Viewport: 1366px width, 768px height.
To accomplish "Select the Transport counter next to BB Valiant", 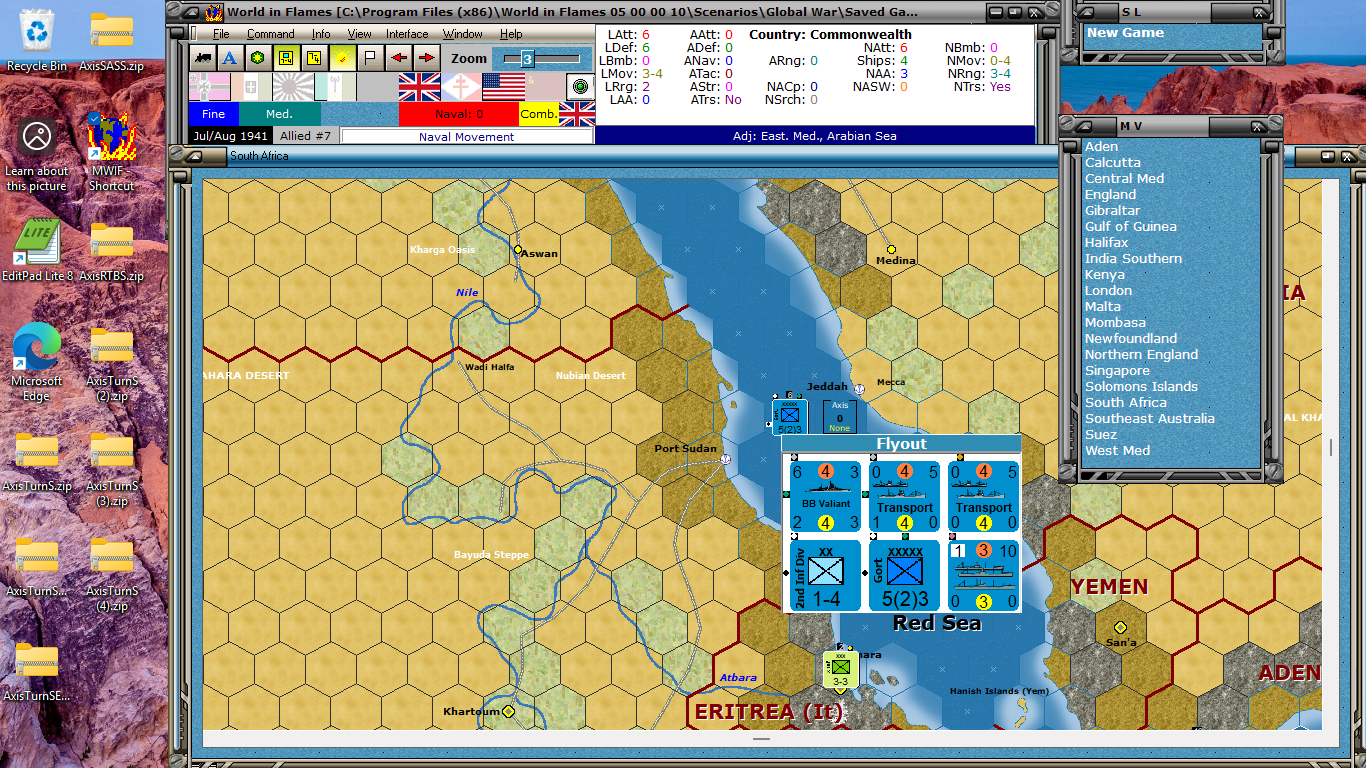I will click(905, 498).
